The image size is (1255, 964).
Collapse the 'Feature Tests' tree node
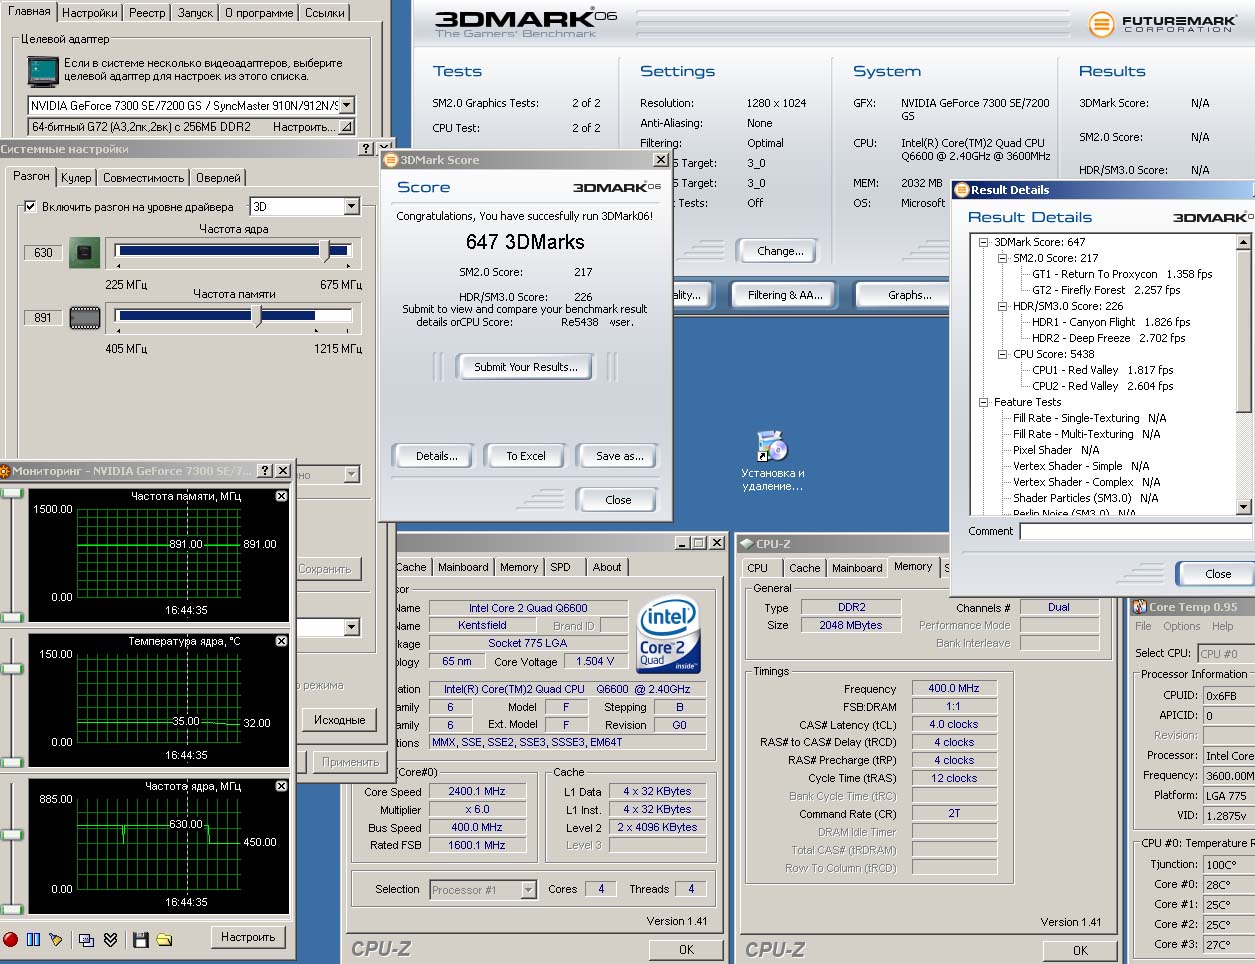984,402
